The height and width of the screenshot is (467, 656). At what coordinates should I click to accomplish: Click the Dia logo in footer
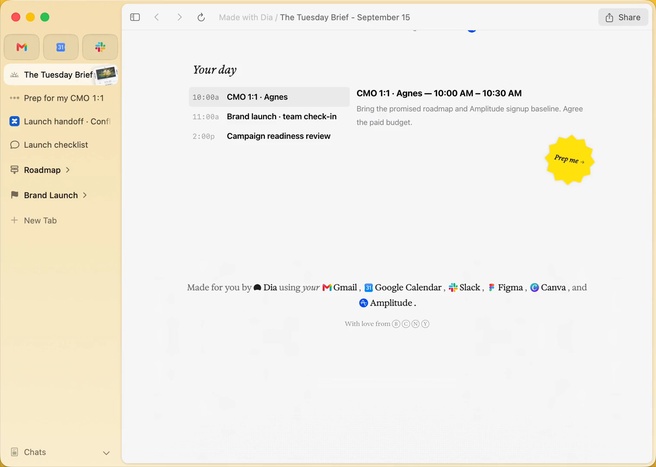pos(257,287)
